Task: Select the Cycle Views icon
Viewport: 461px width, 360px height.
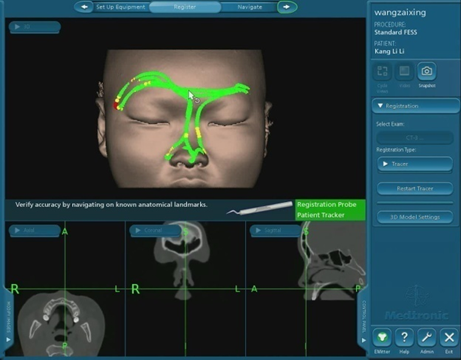Action: click(x=382, y=71)
